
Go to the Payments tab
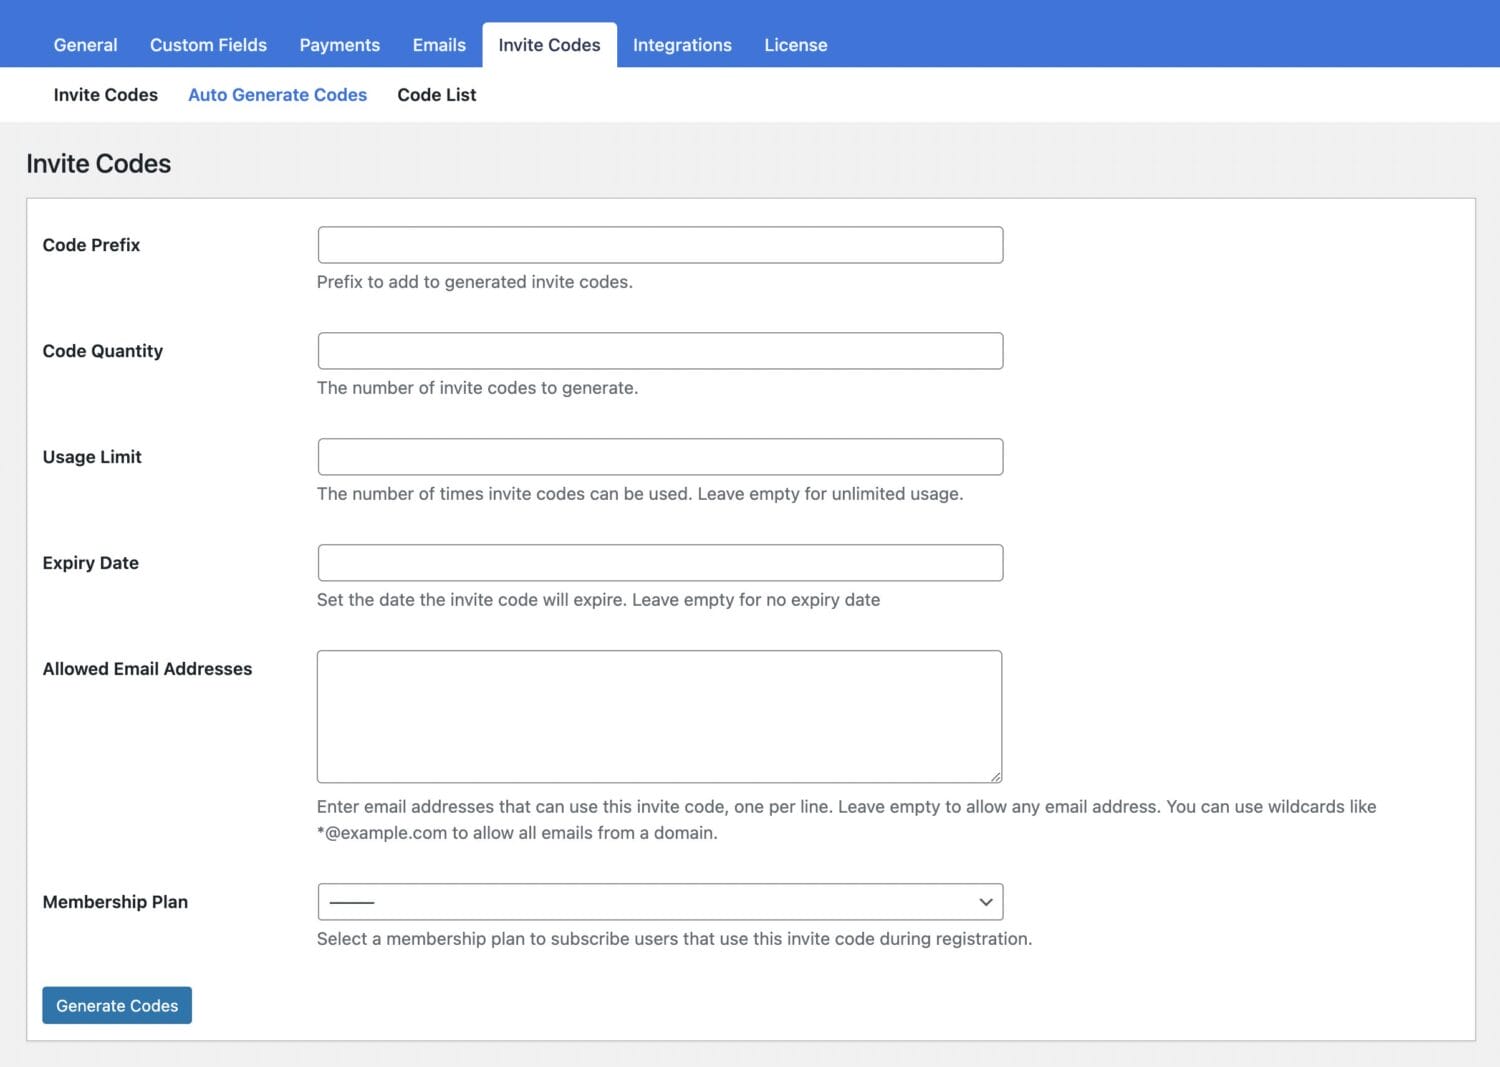pyautogui.click(x=339, y=45)
